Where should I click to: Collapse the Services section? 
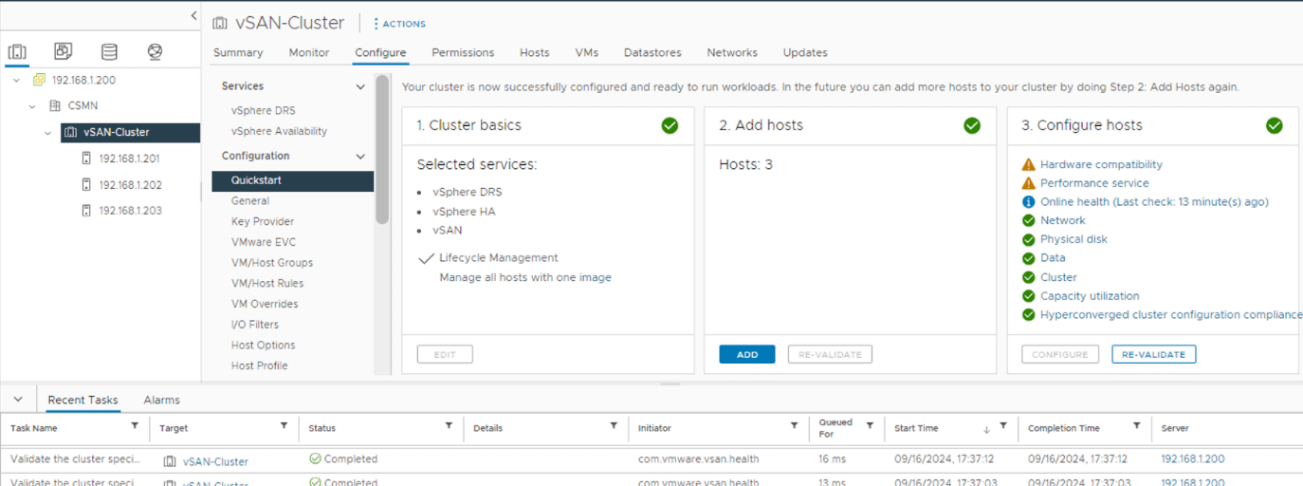[361, 87]
